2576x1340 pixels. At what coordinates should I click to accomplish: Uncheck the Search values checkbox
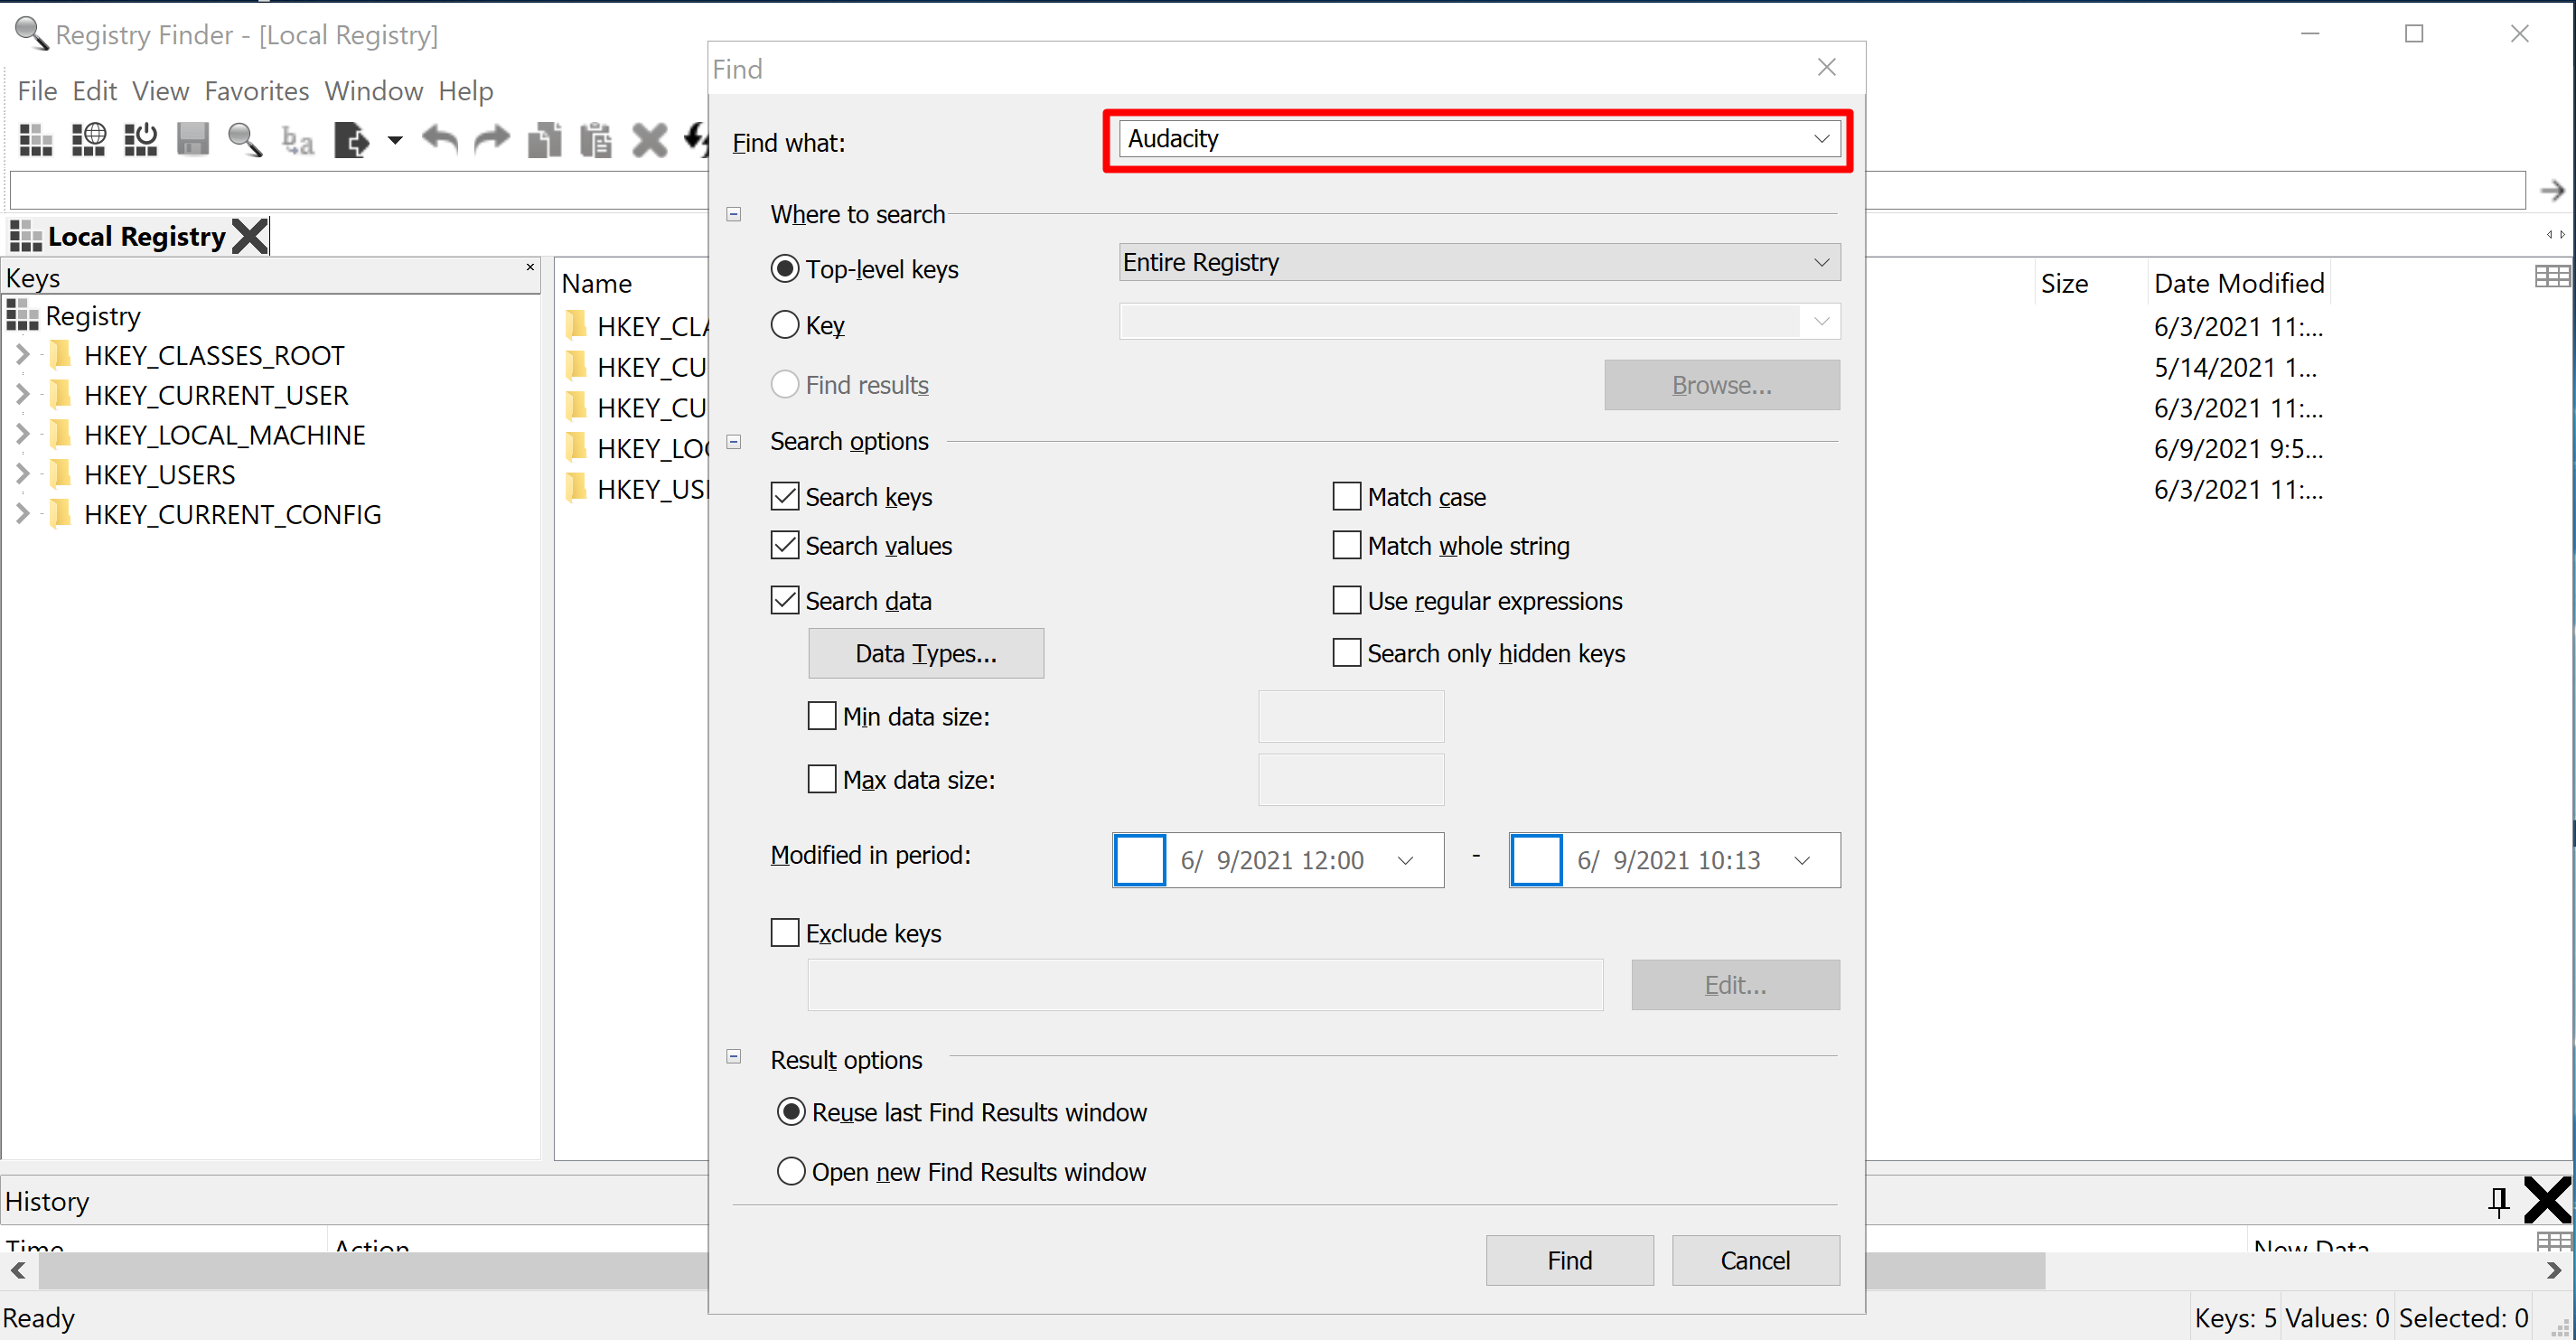(x=785, y=545)
